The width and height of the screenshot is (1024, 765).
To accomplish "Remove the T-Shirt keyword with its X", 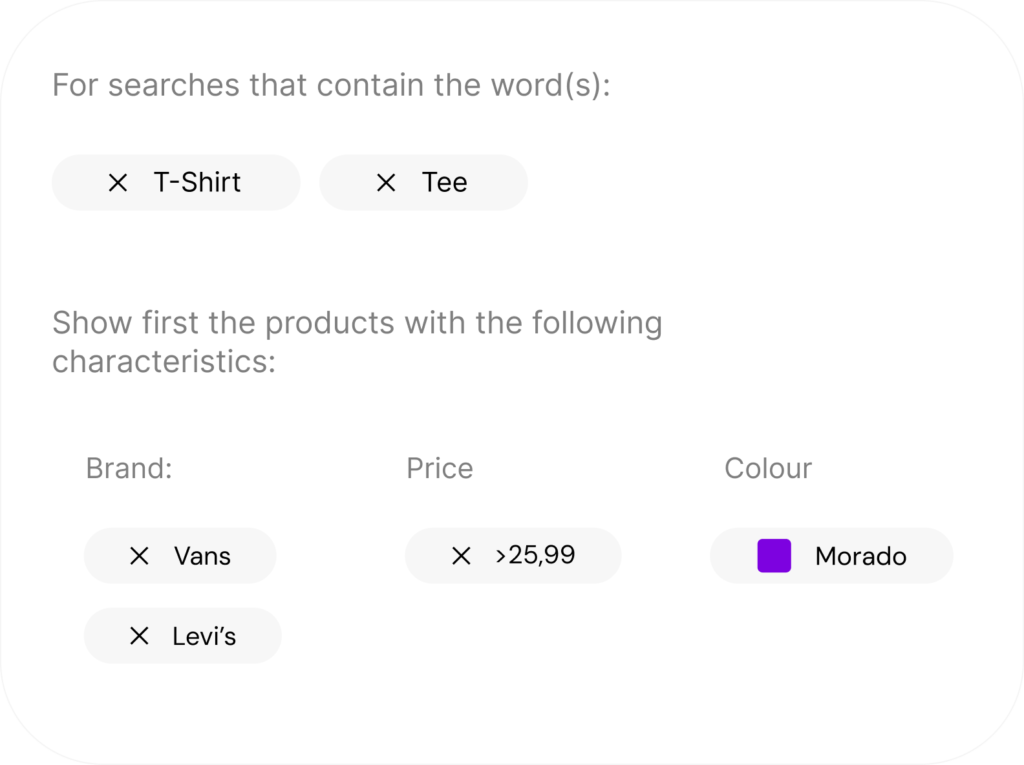I will point(118,183).
